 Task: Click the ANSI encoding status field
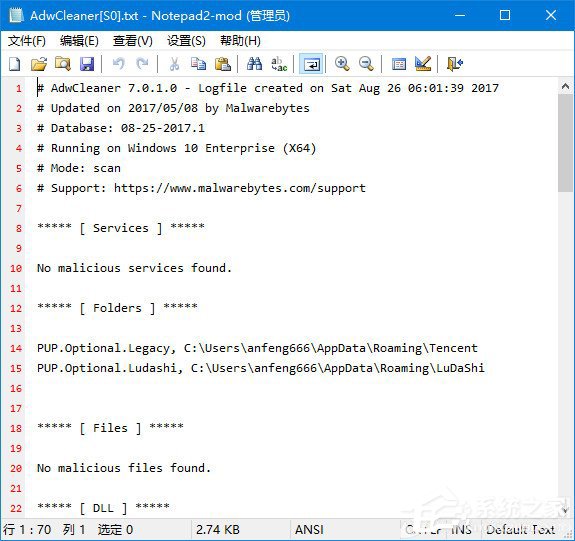[x=309, y=530]
